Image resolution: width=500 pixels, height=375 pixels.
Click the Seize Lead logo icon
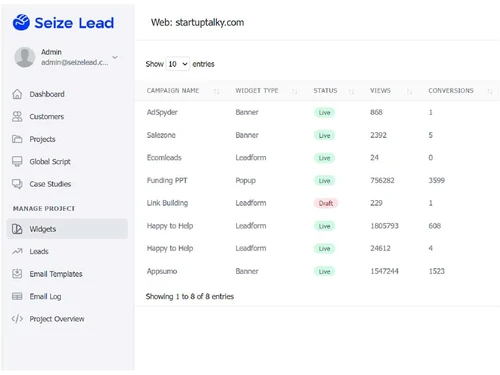[21, 22]
